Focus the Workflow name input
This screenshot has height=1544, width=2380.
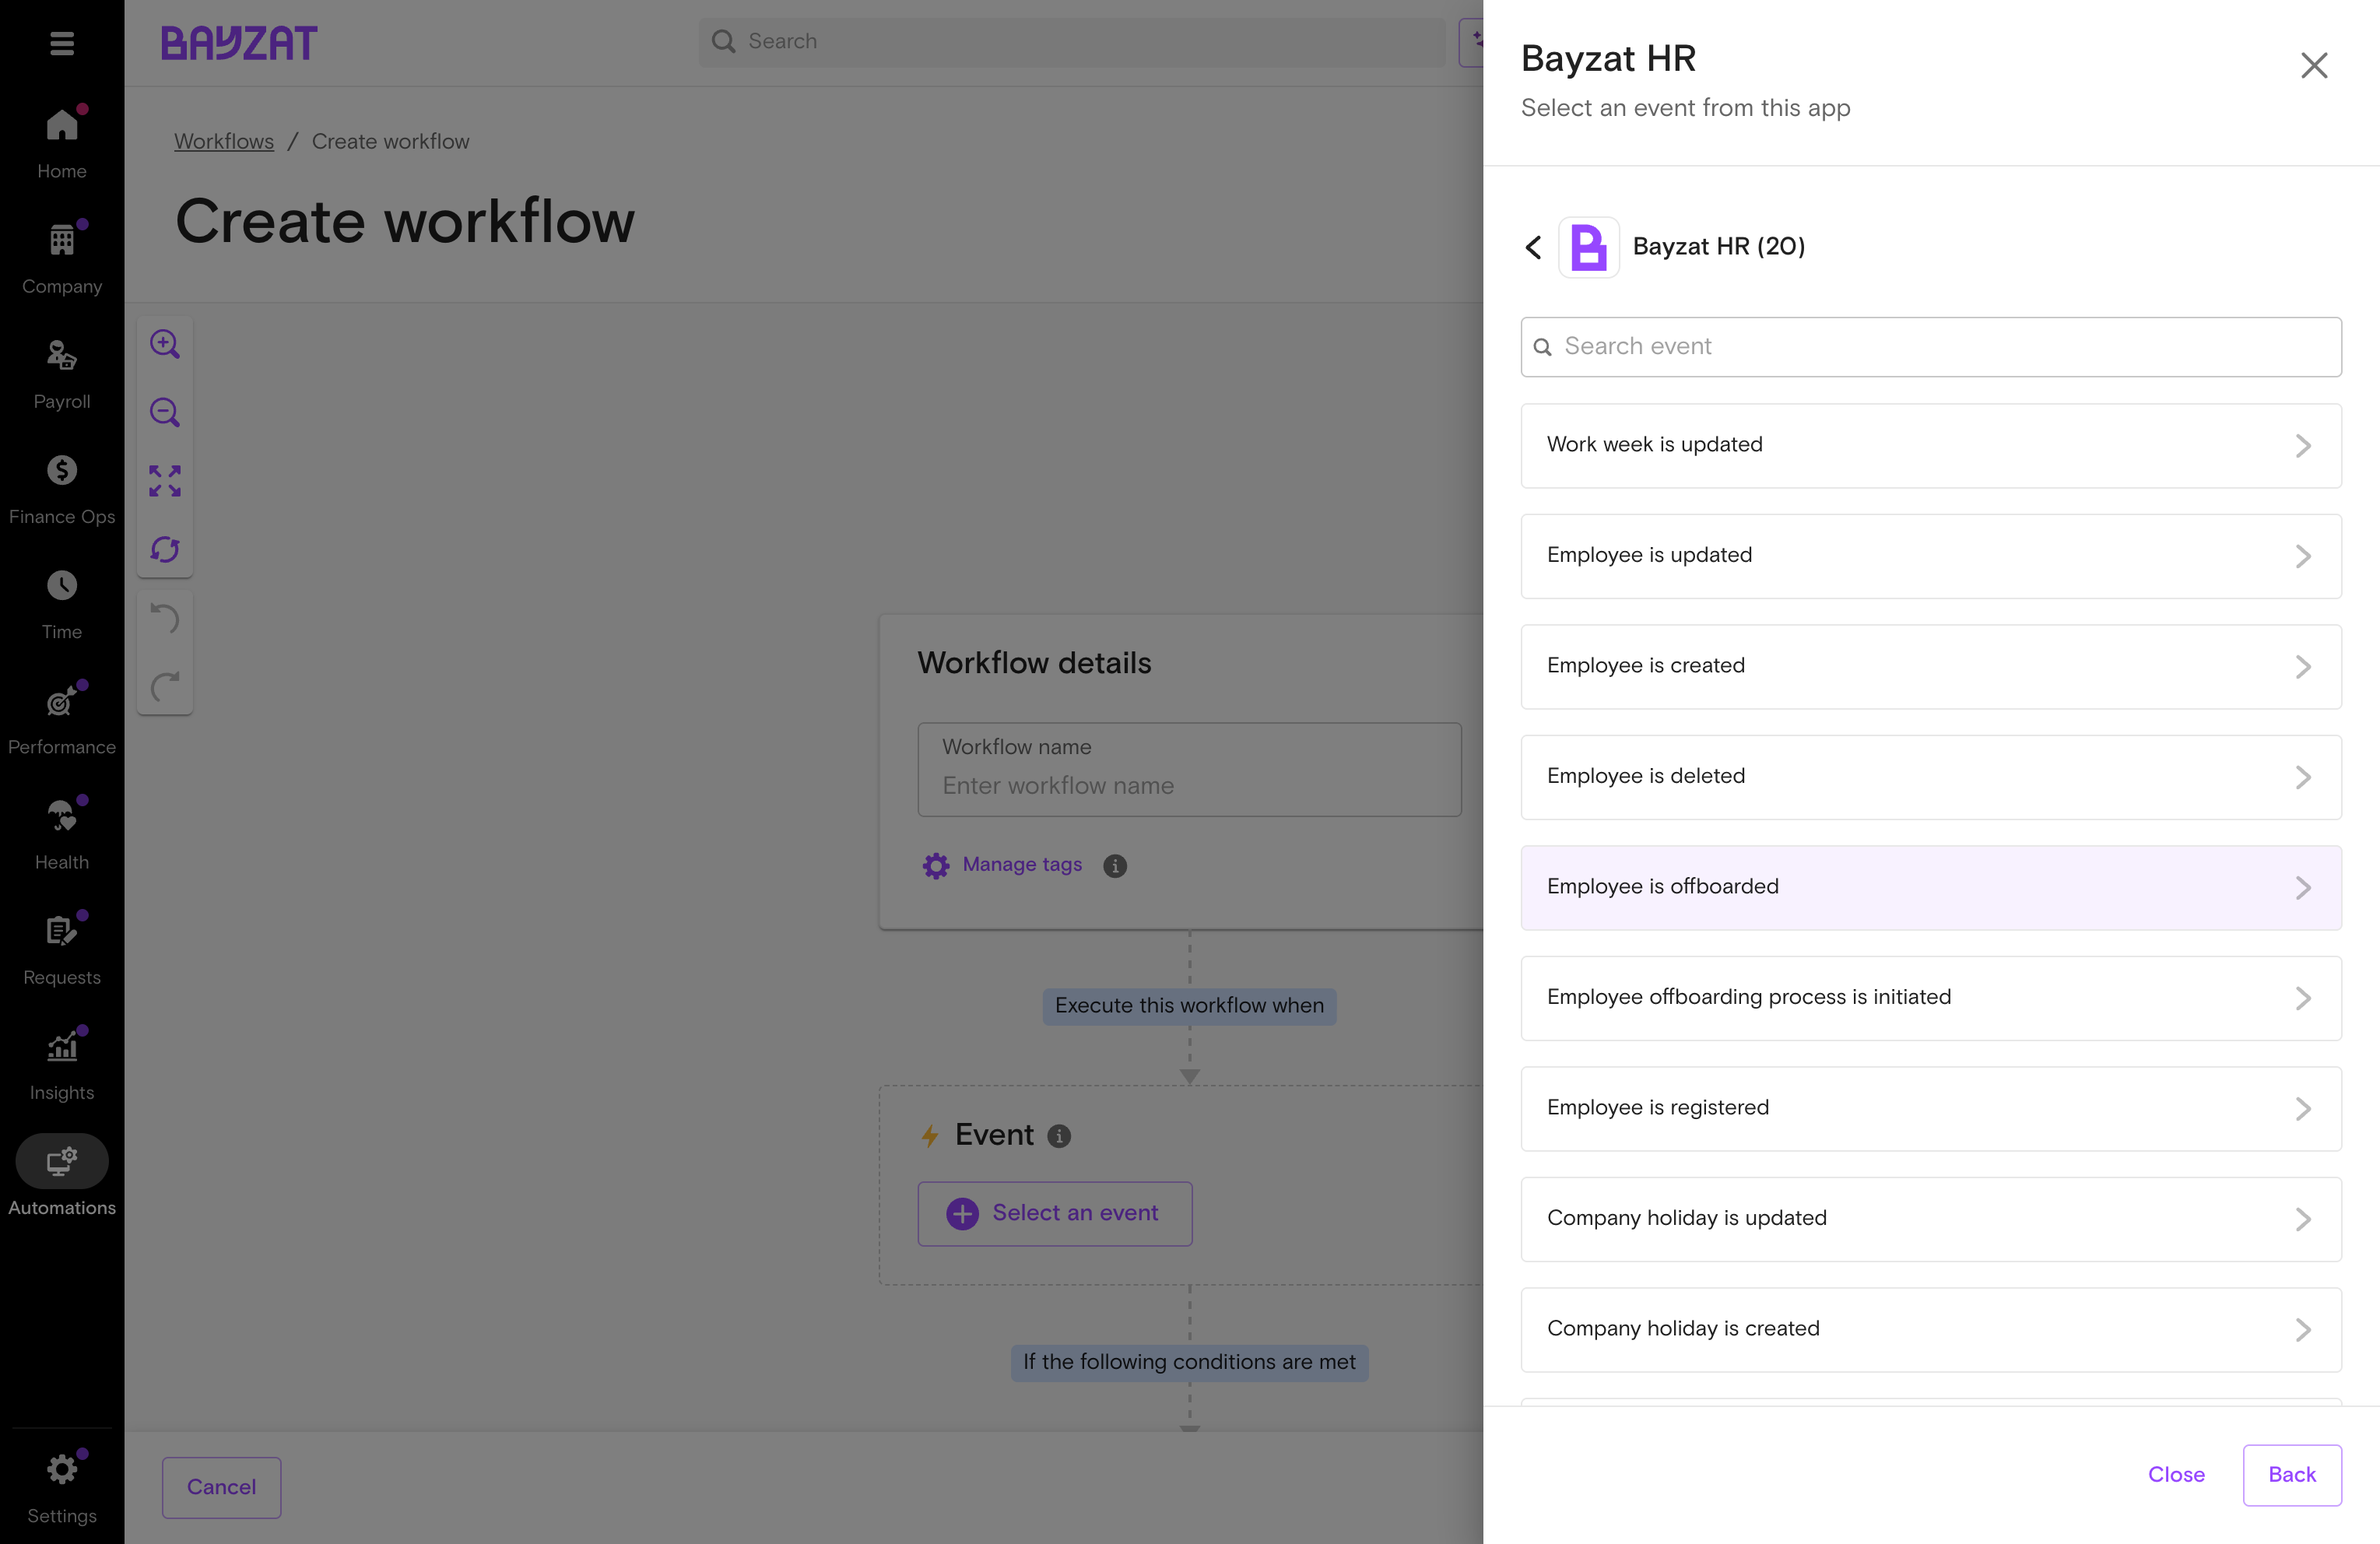point(1189,770)
